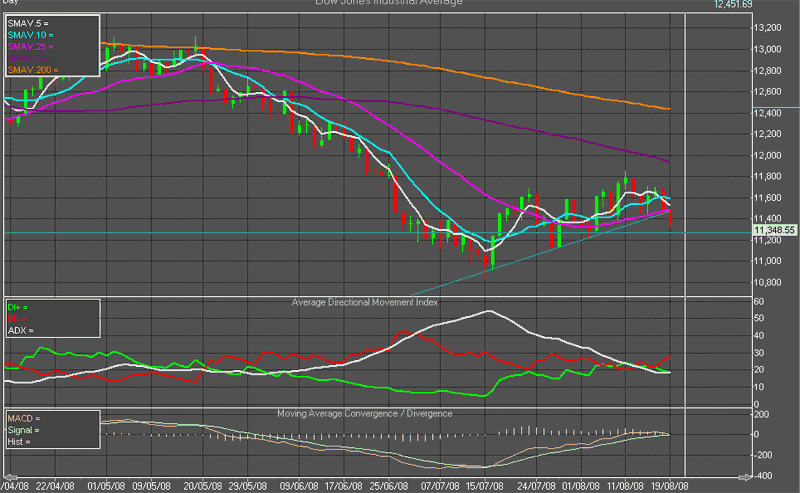Click the DI+ legend label

[x=17, y=308]
